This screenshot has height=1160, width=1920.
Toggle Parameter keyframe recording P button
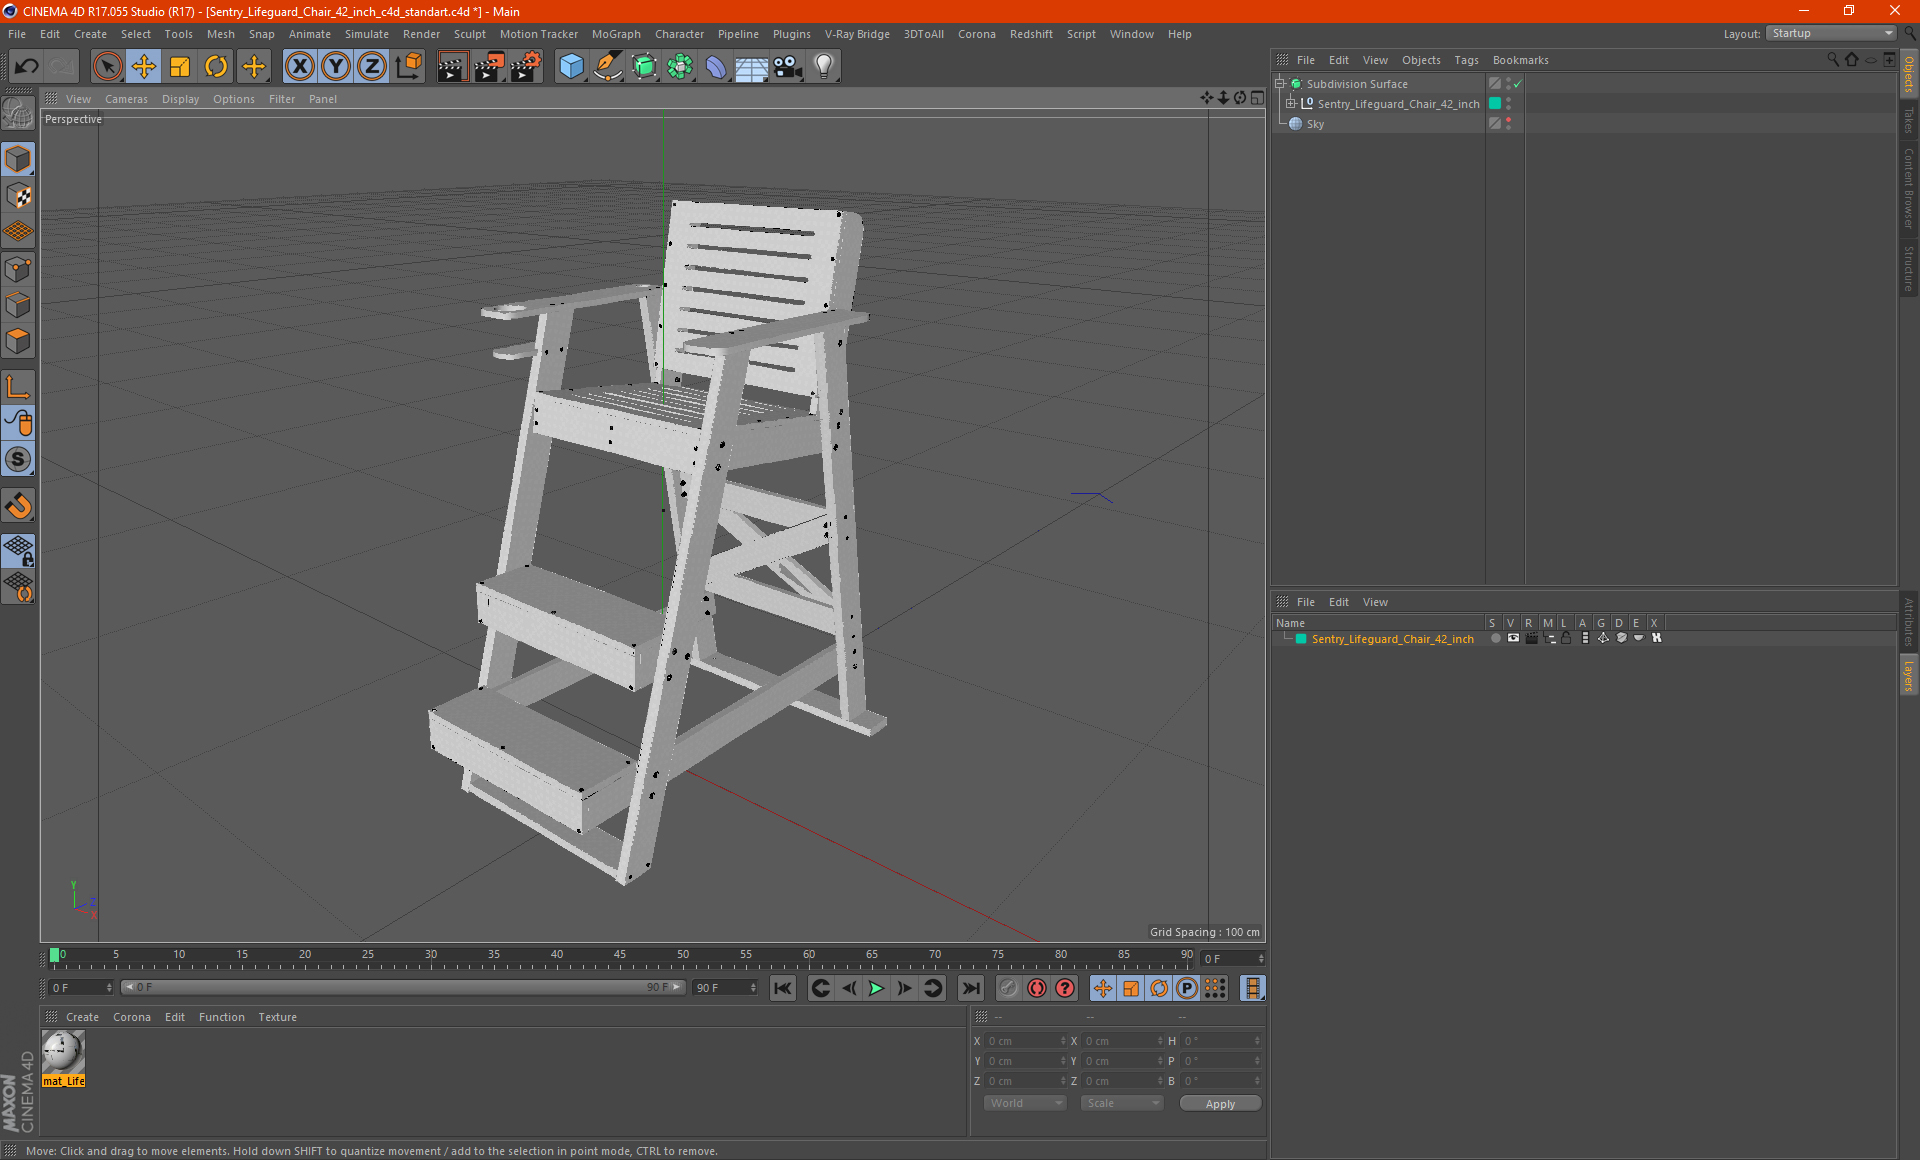[x=1186, y=988]
